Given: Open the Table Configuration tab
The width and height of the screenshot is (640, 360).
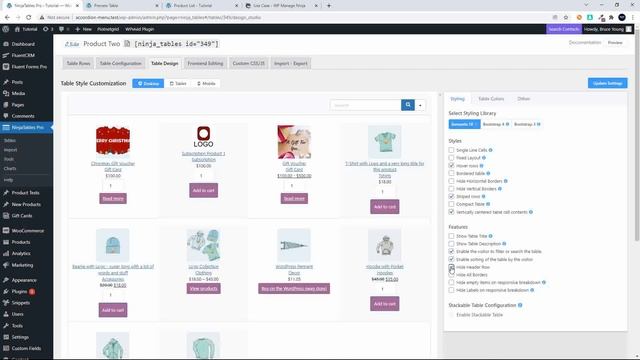Looking at the screenshot, I should 120,63.
